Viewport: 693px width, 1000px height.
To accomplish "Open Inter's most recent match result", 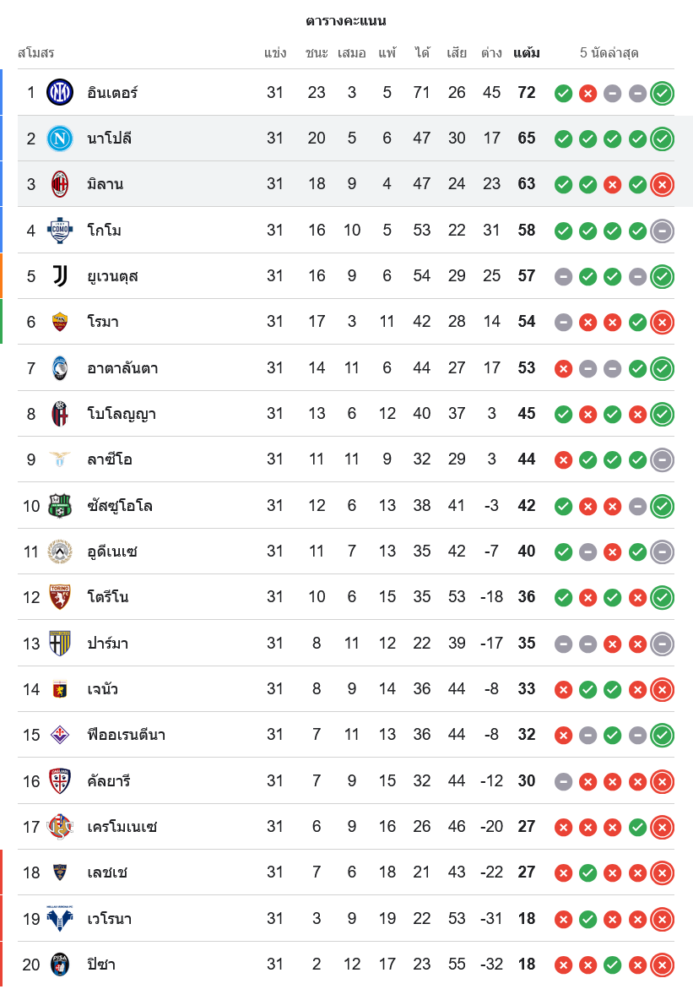I will click(x=661, y=93).
